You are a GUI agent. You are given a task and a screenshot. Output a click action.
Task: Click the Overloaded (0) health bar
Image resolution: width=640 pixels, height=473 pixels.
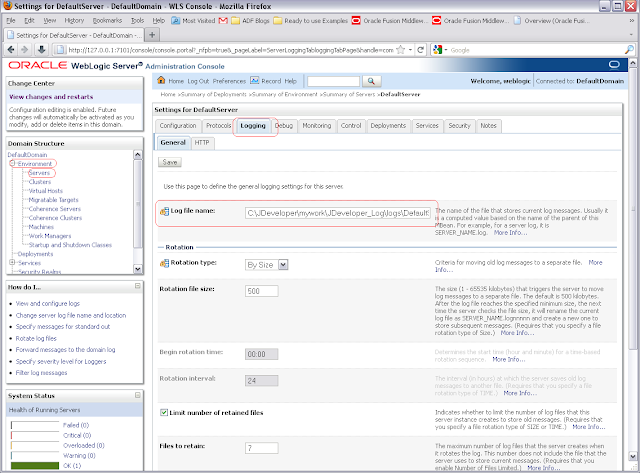[35, 445]
